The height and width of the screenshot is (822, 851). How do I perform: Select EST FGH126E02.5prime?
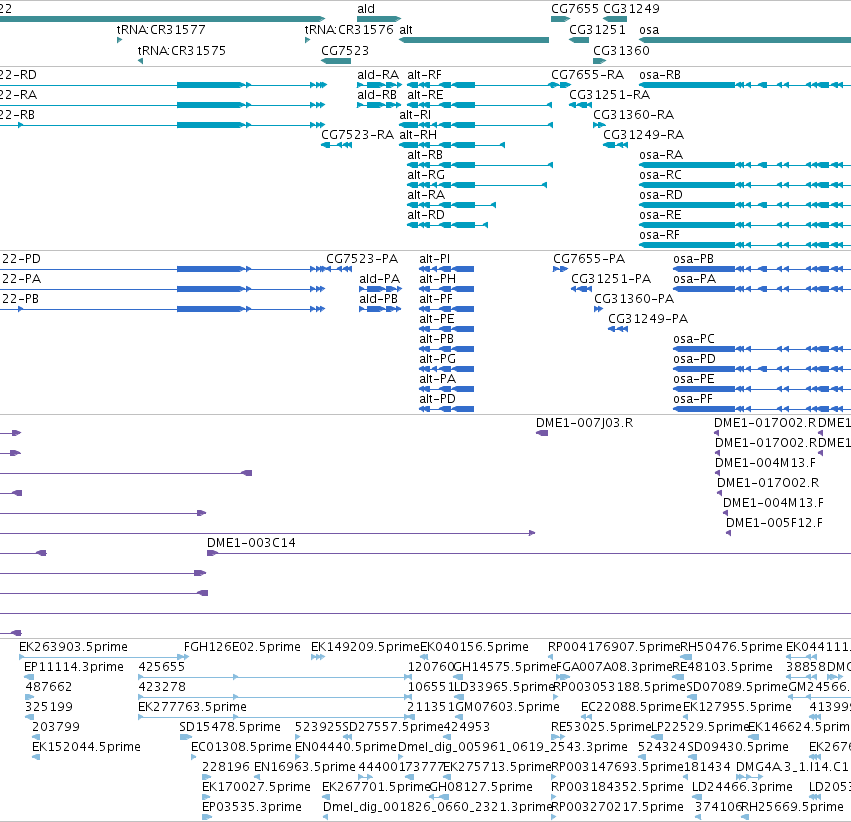[242, 647]
